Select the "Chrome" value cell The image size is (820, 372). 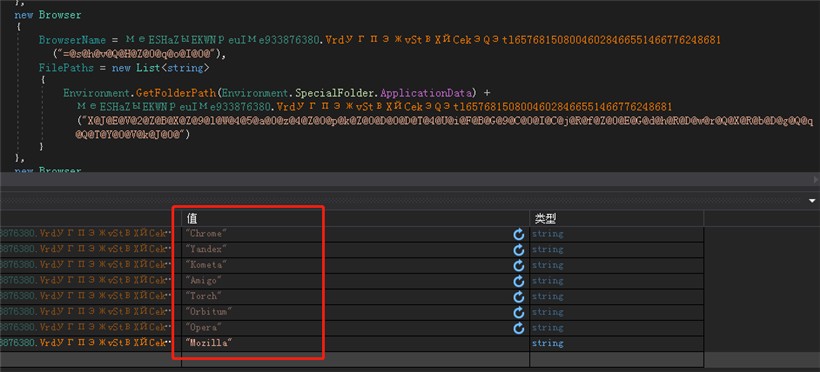355,234
